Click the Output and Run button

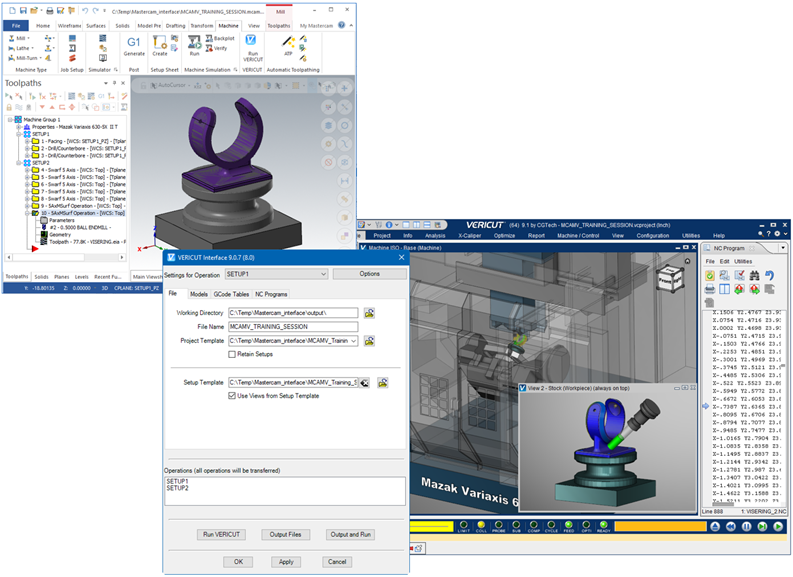click(x=350, y=535)
